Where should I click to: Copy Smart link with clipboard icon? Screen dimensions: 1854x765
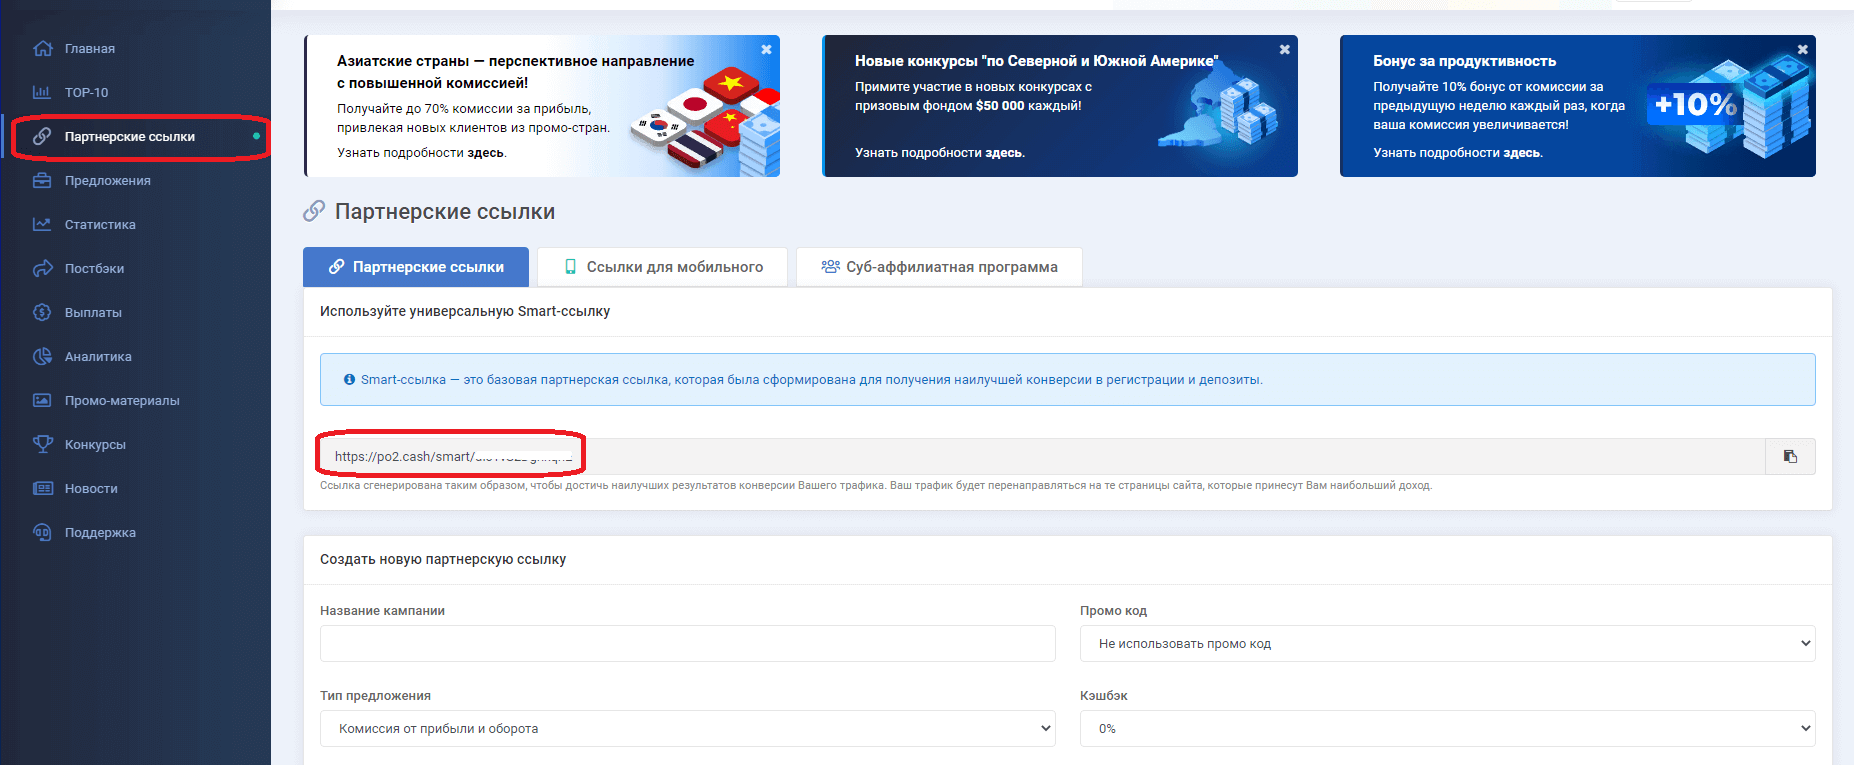[x=1790, y=457]
